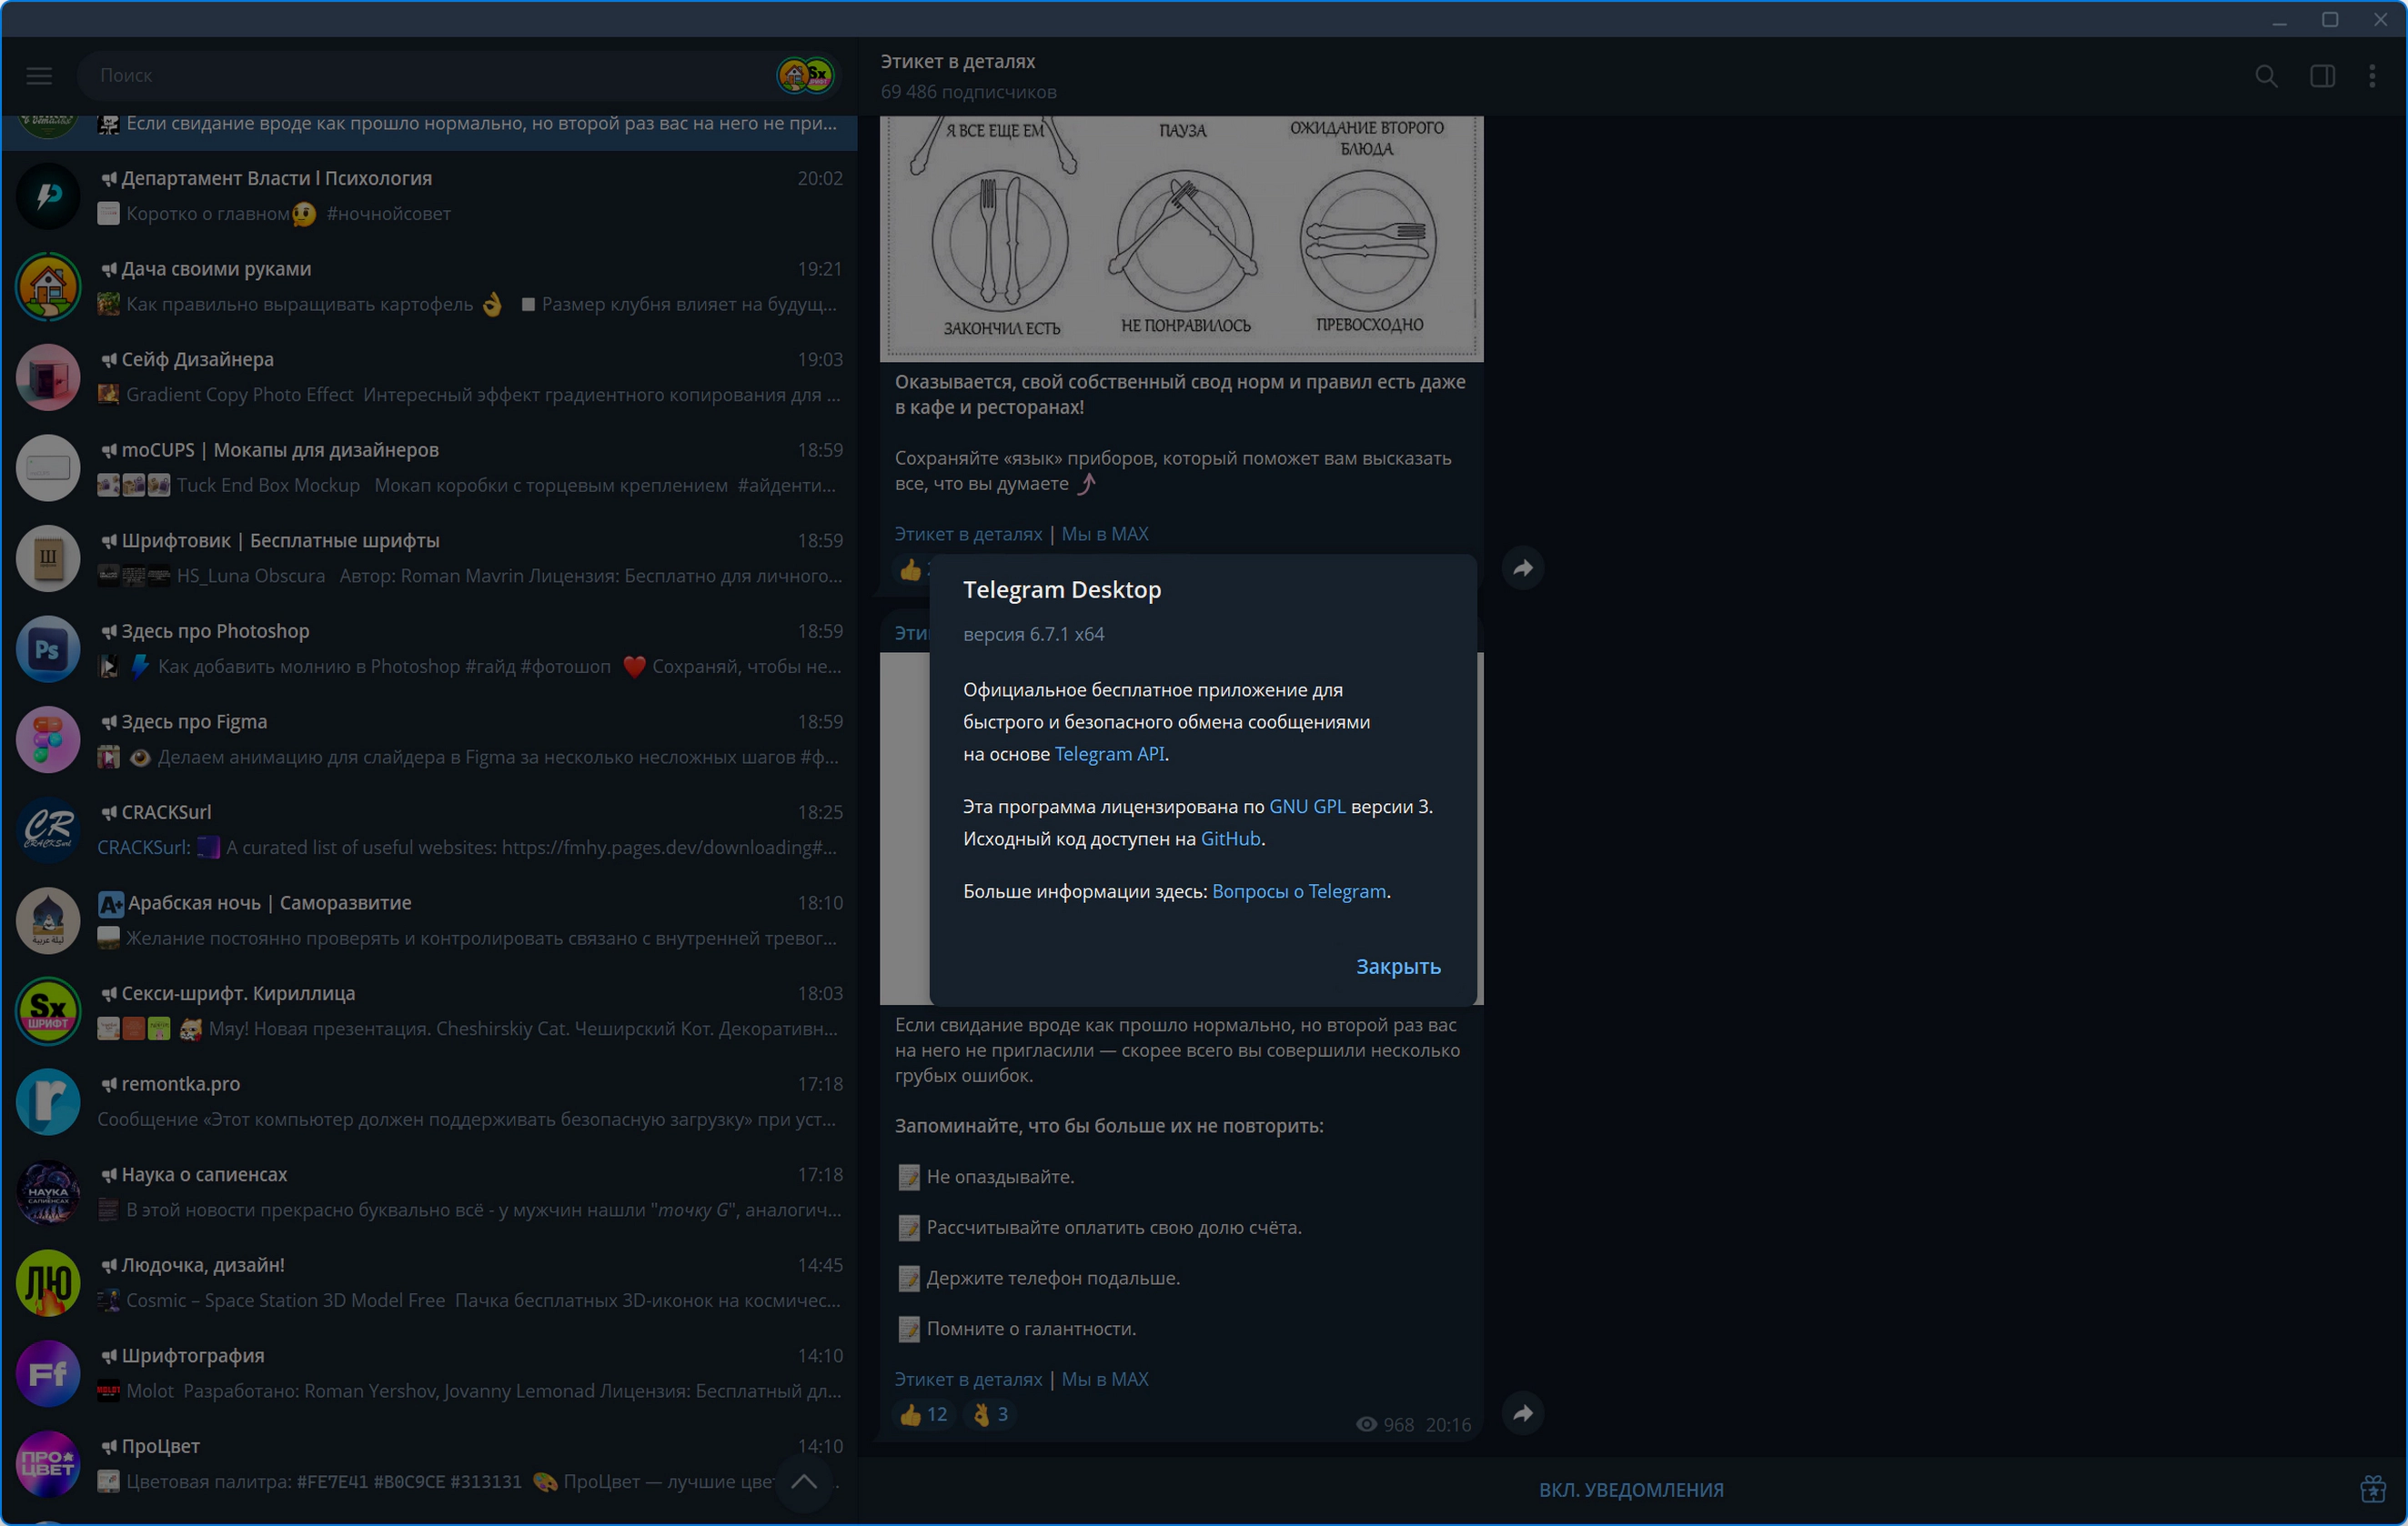The height and width of the screenshot is (1526, 2408).
Task: Open the GNU GPL license link
Action: 1306,806
